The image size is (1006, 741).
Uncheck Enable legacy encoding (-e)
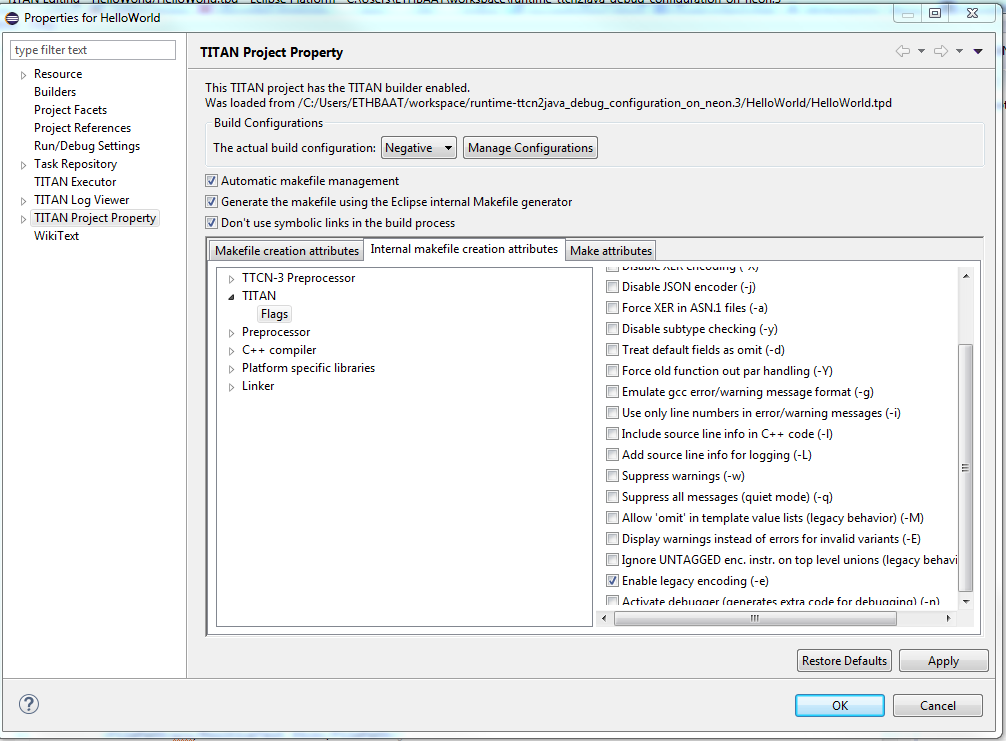(613, 581)
